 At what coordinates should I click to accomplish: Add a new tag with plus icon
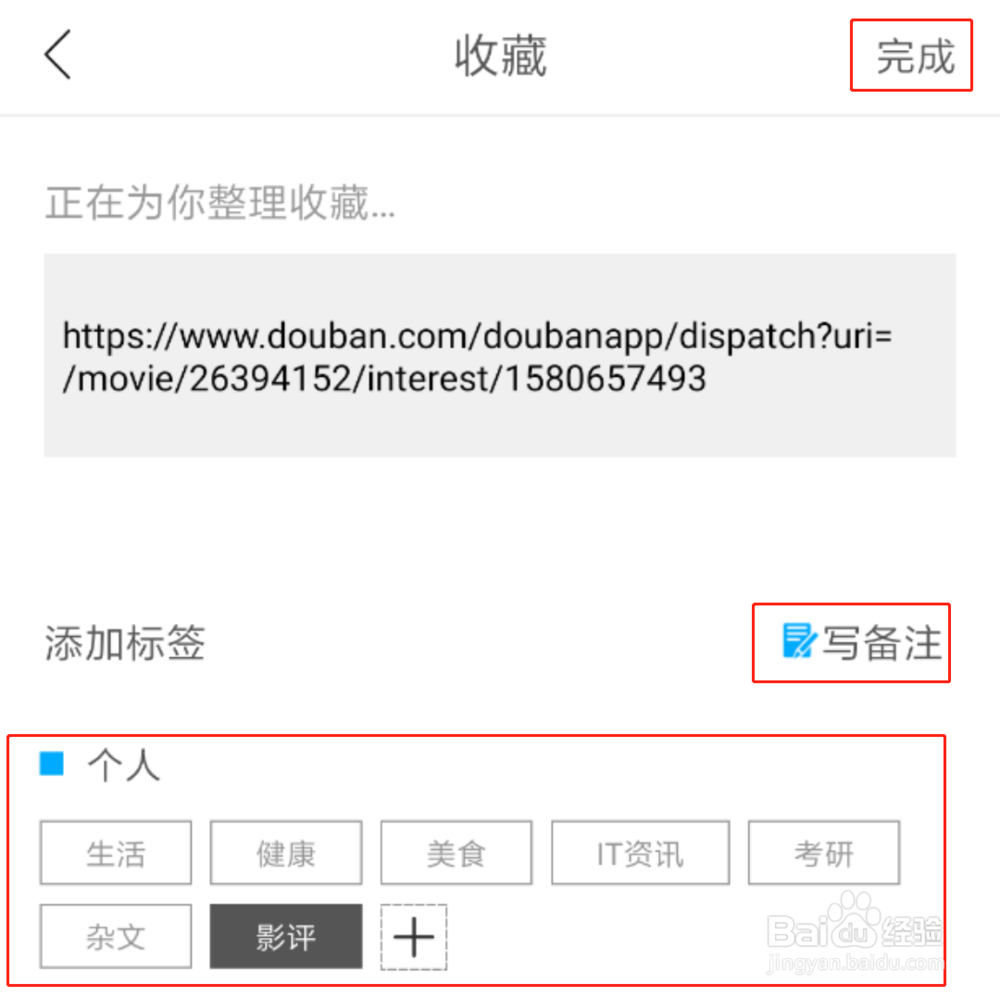(414, 937)
